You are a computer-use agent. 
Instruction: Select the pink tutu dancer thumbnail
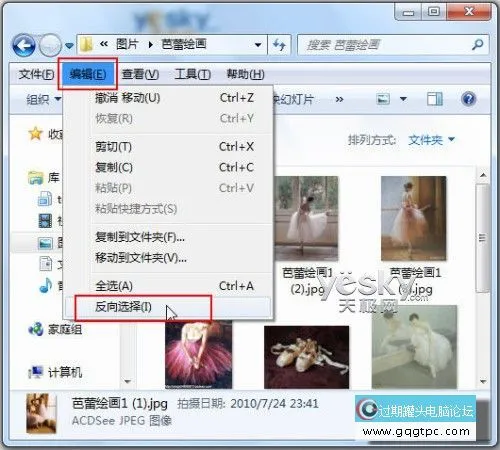(199, 354)
